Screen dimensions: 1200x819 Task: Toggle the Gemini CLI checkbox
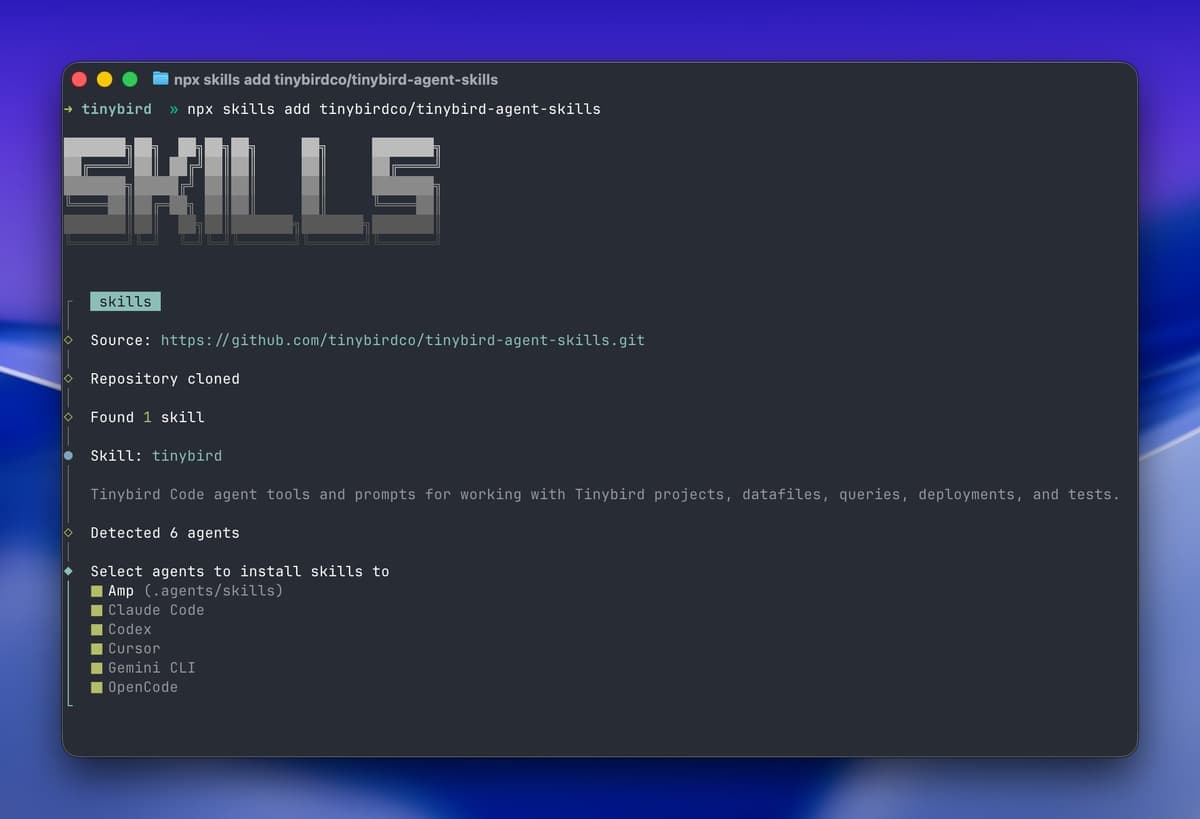pyautogui.click(x=97, y=668)
